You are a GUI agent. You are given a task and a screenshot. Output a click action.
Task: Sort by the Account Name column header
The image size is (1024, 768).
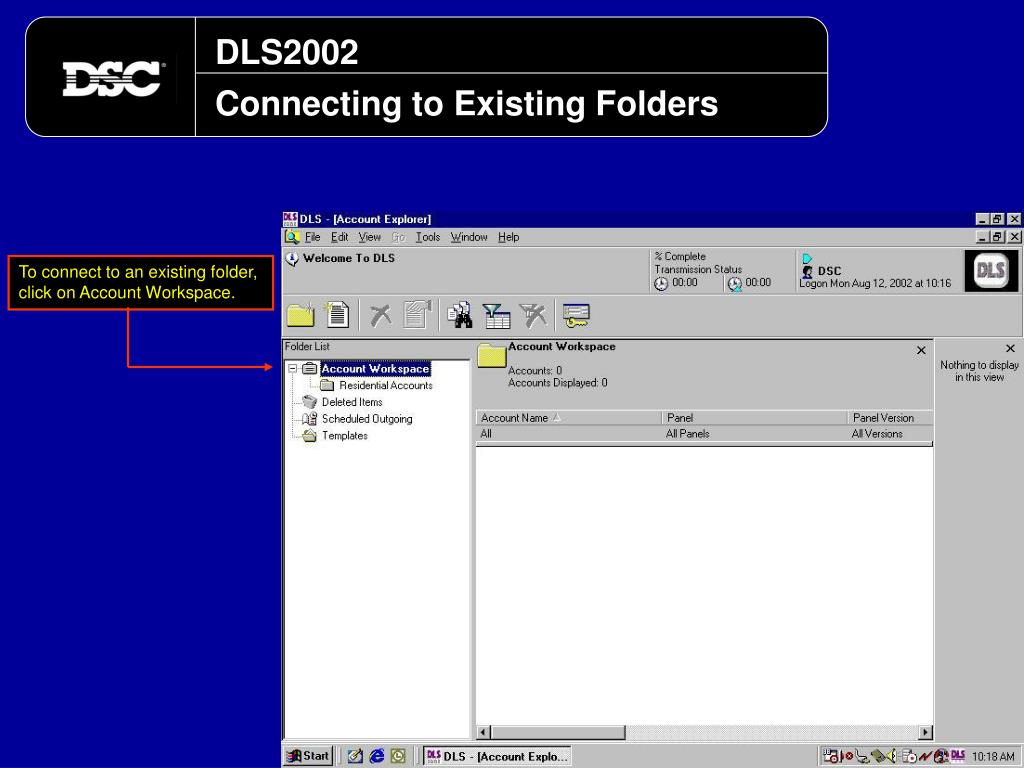pos(569,418)
